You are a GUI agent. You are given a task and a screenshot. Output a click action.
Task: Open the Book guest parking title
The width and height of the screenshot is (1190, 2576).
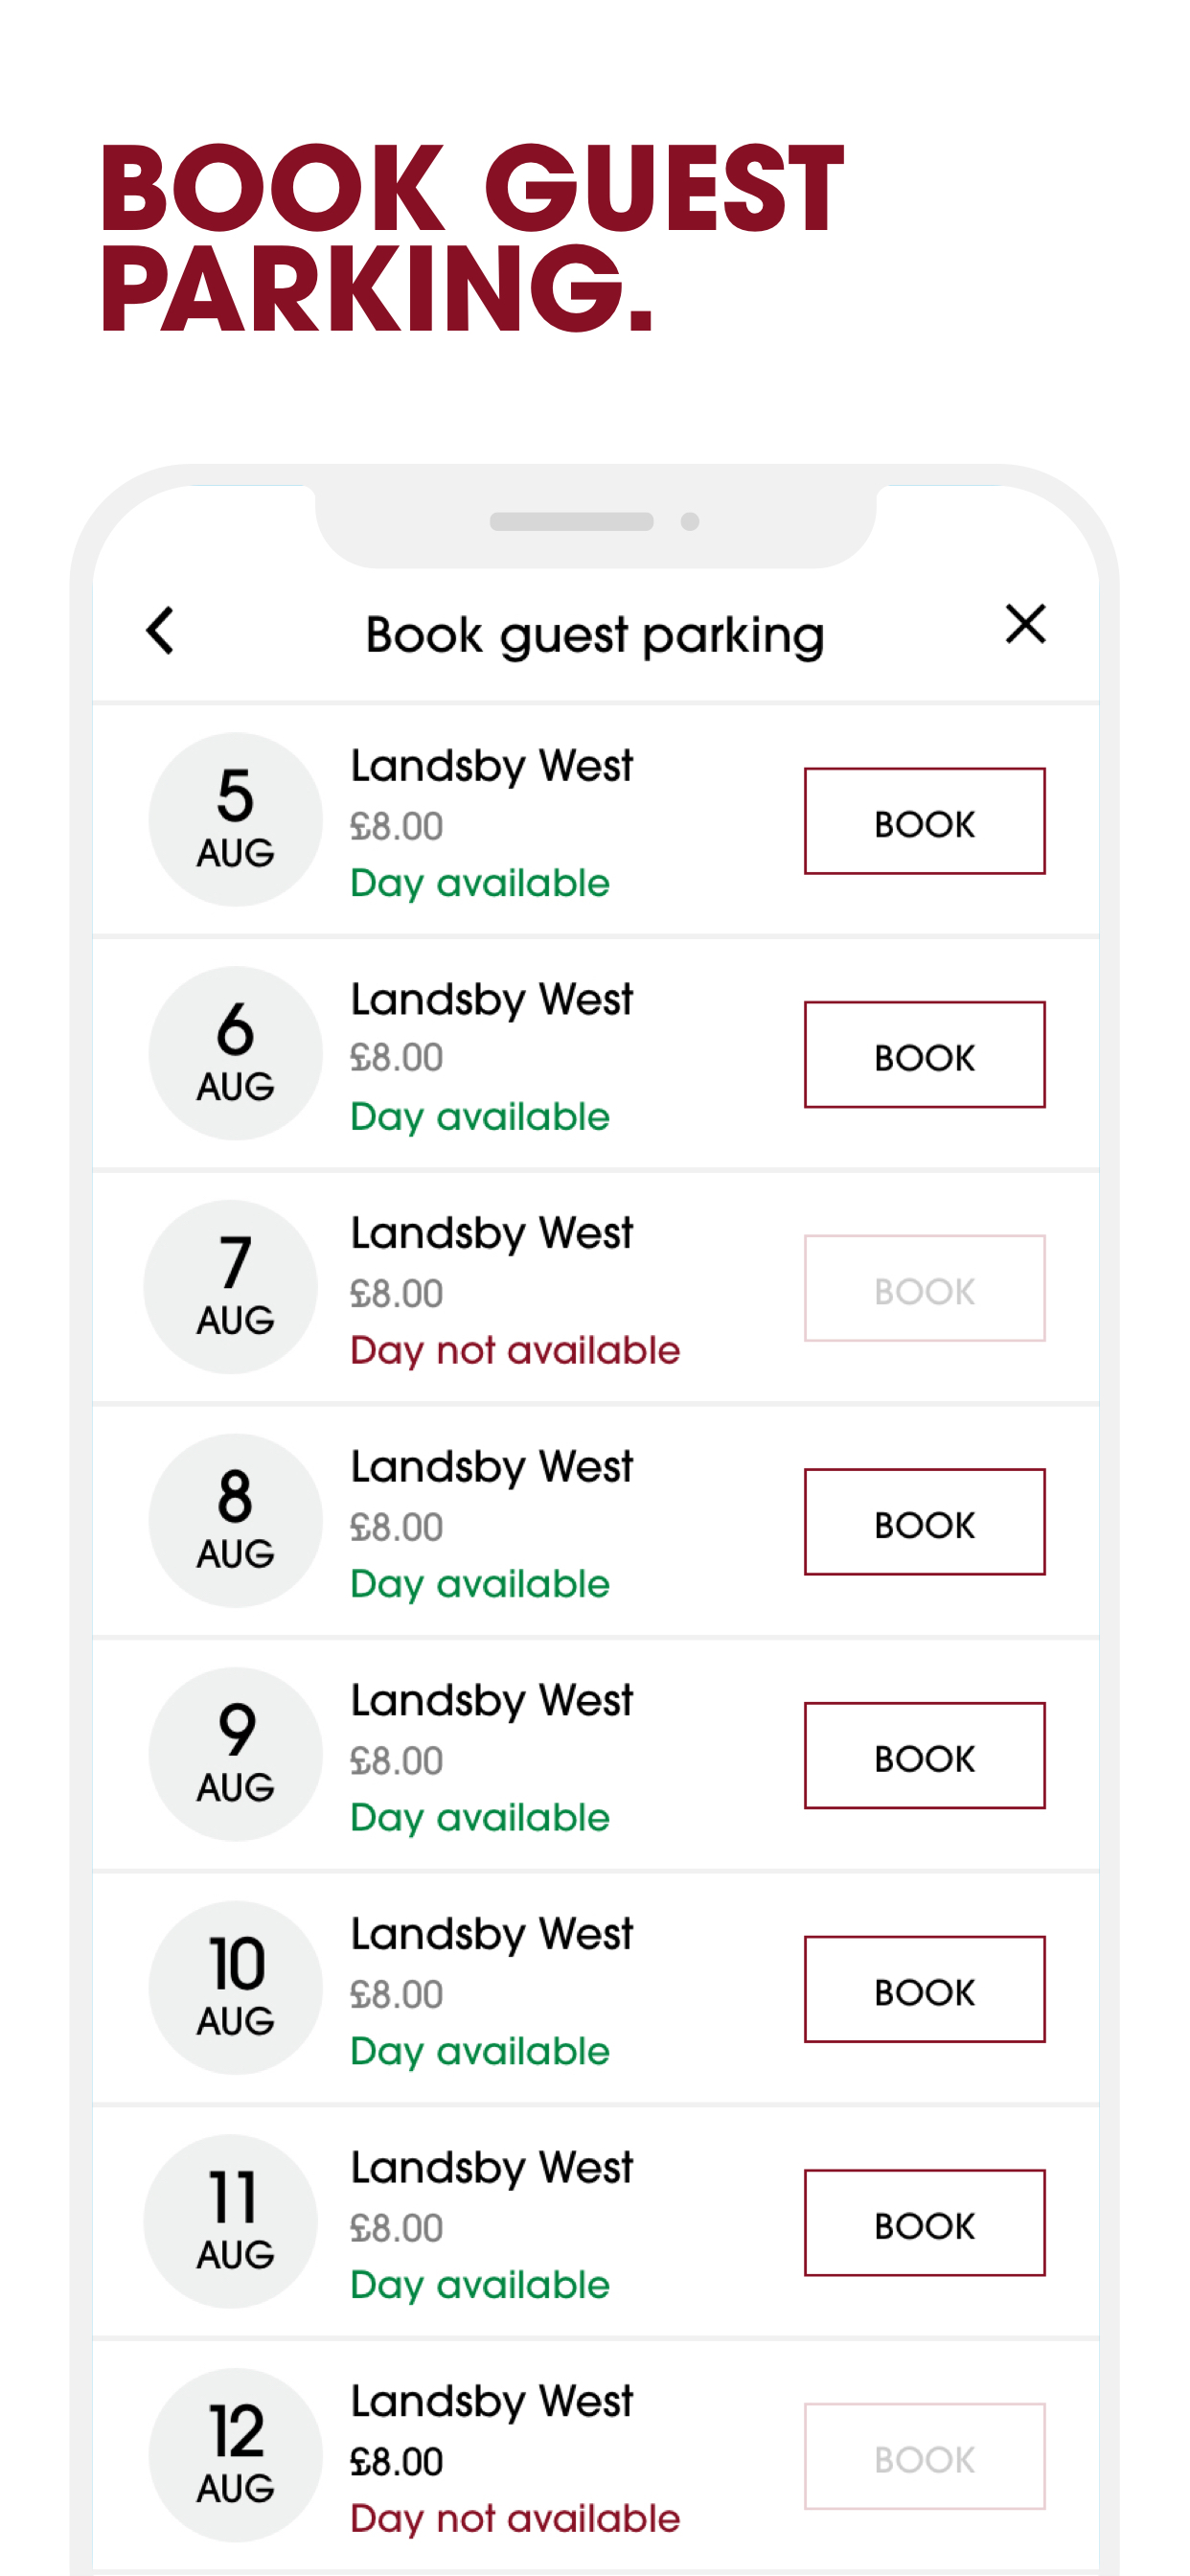point(595,636)
